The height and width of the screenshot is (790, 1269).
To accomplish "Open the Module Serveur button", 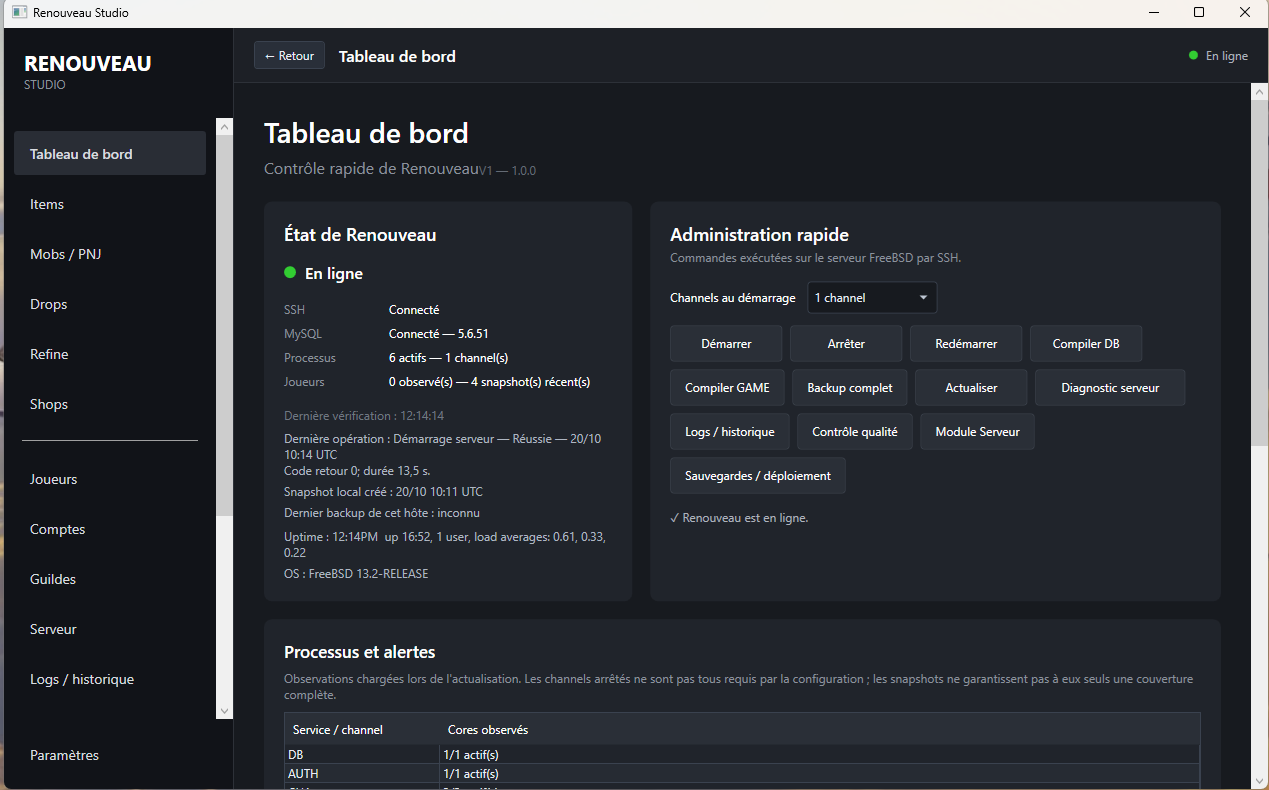I will pos(977,431).
